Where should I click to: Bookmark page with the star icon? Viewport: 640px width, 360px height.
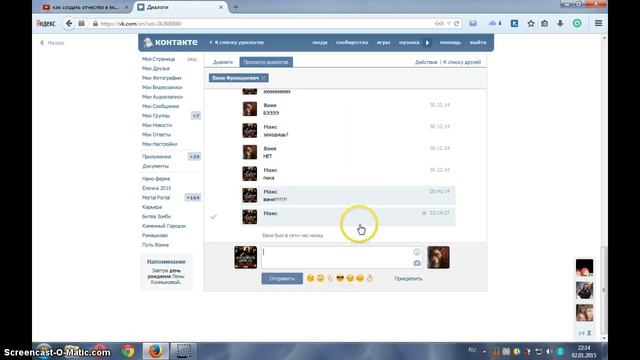pyautogui.click(x=531, y=23)
